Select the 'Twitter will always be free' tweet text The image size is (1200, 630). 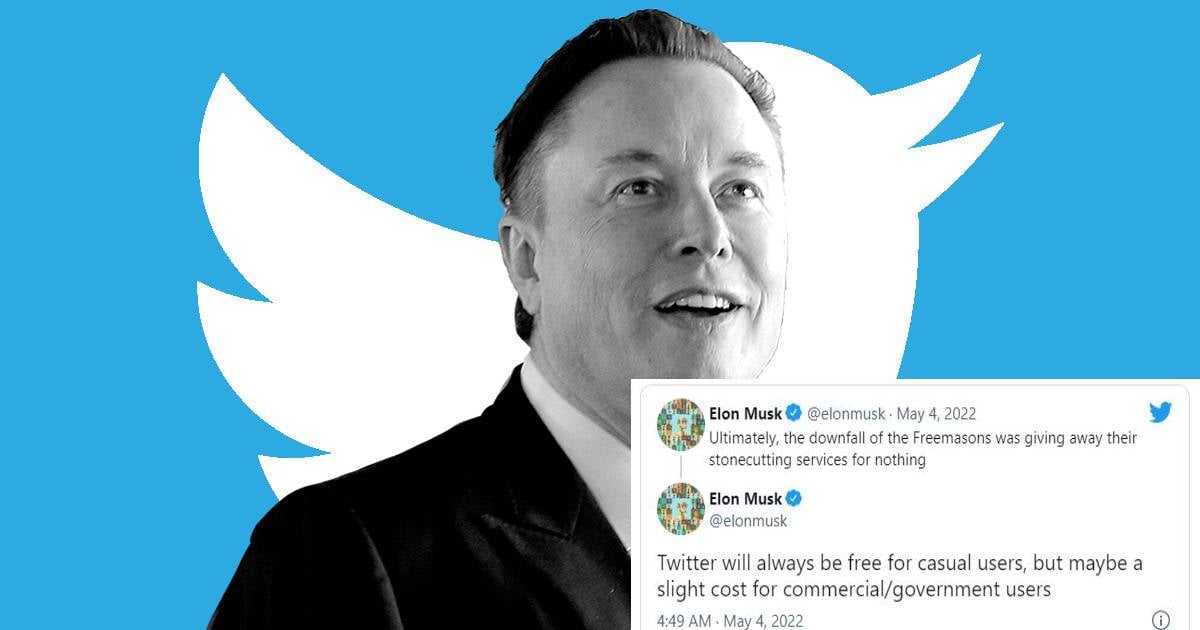click(x=899, y=576)
